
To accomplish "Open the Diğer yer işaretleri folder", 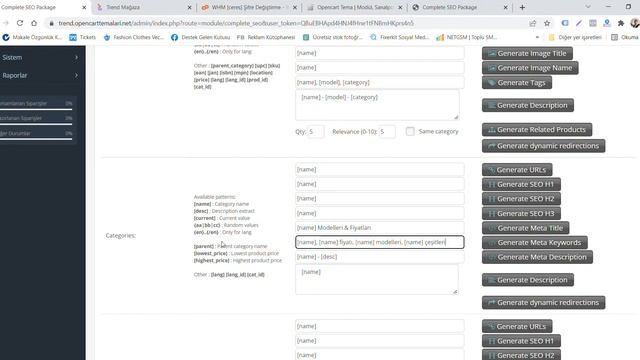I will 575,37.
